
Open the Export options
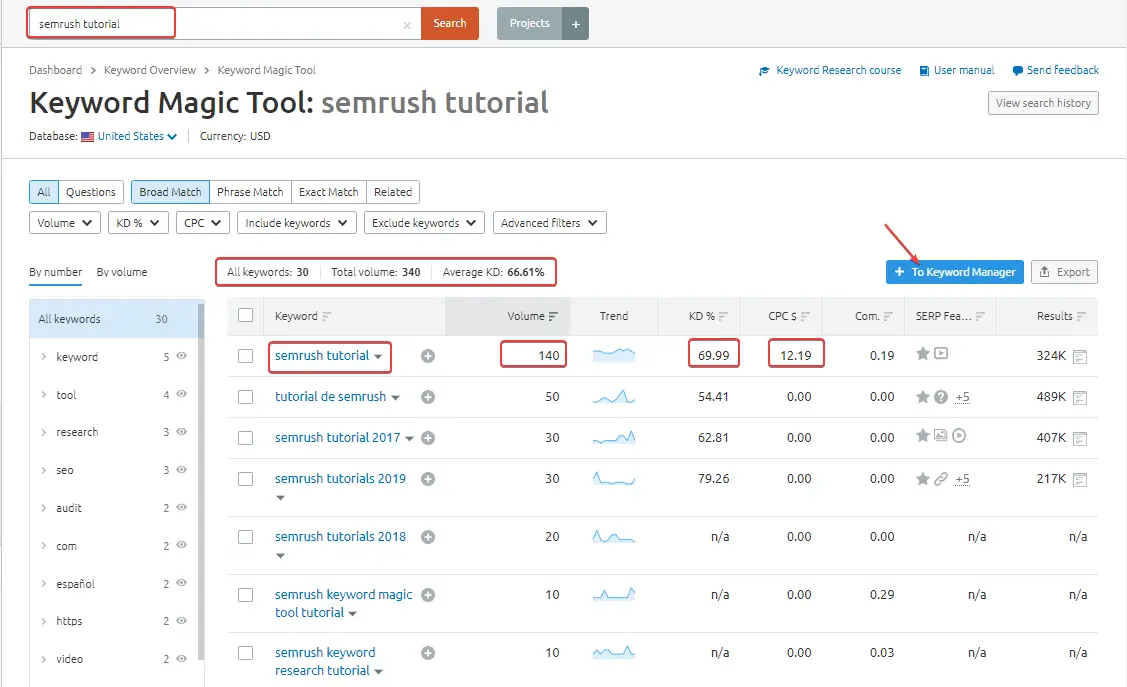[1064, 271]
